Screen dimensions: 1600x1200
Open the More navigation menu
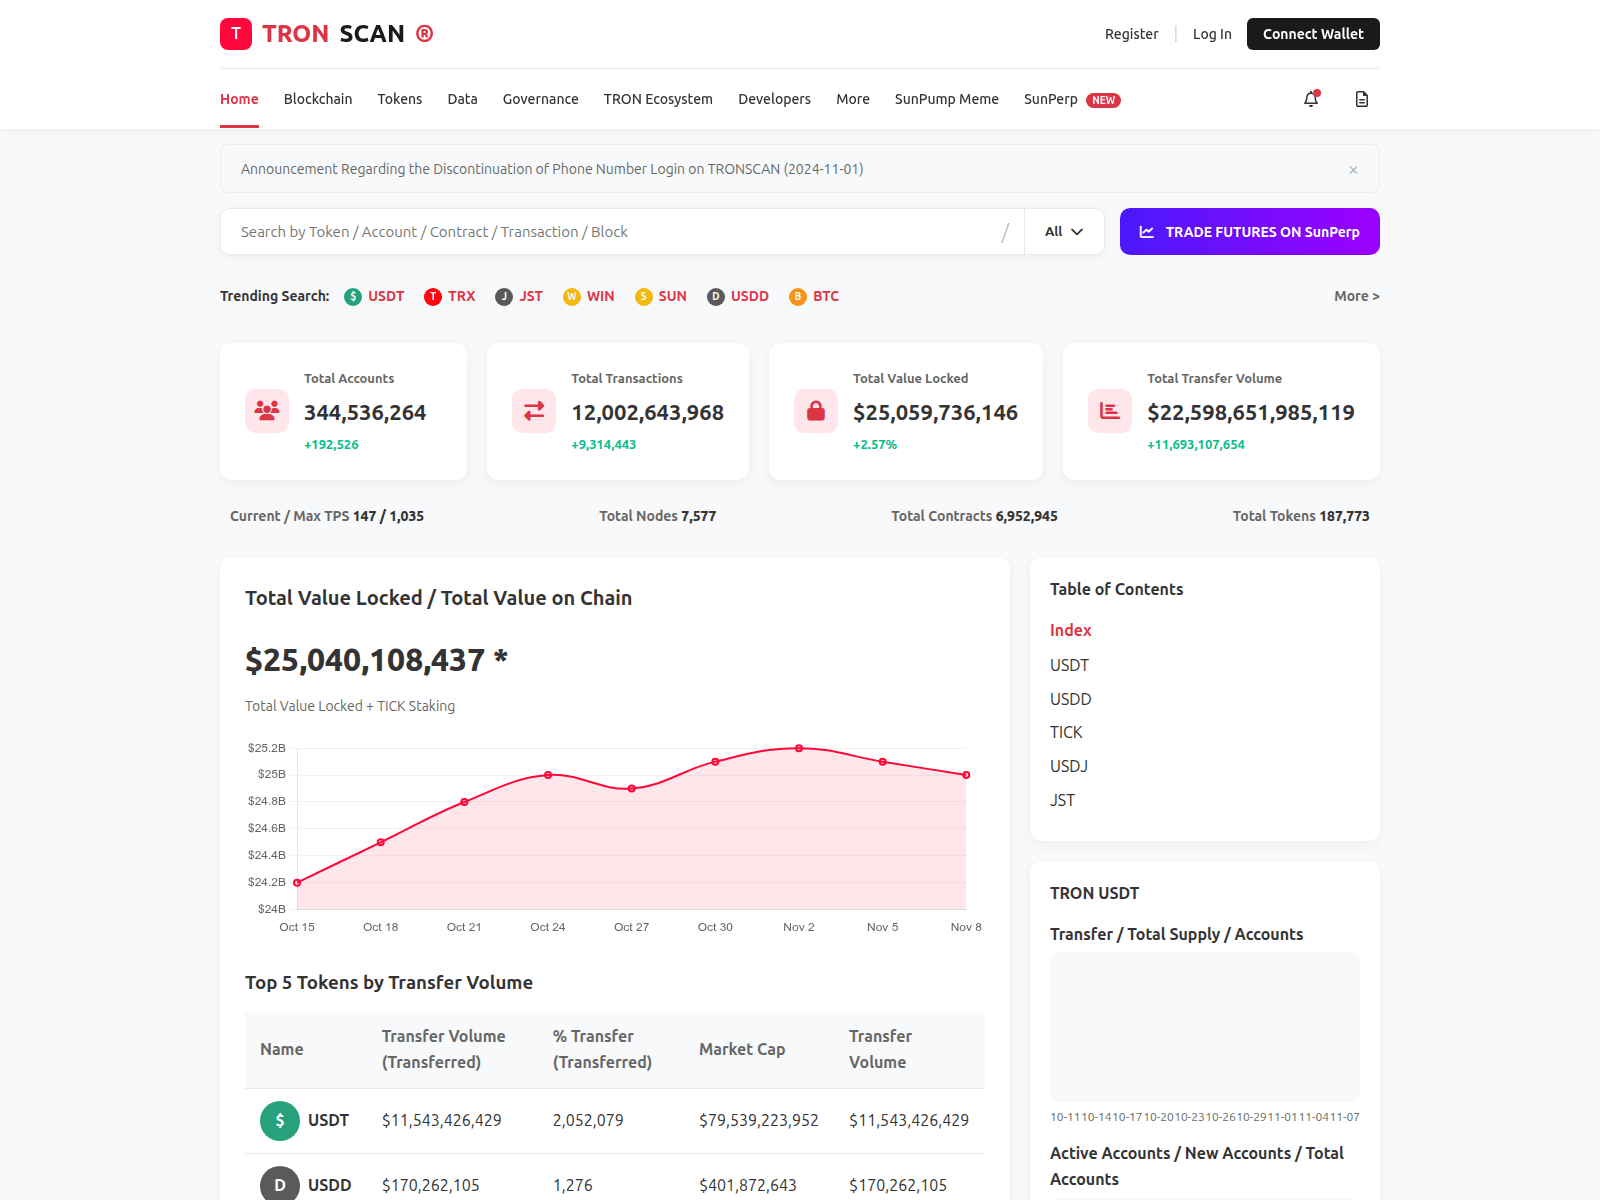[853, 99]
